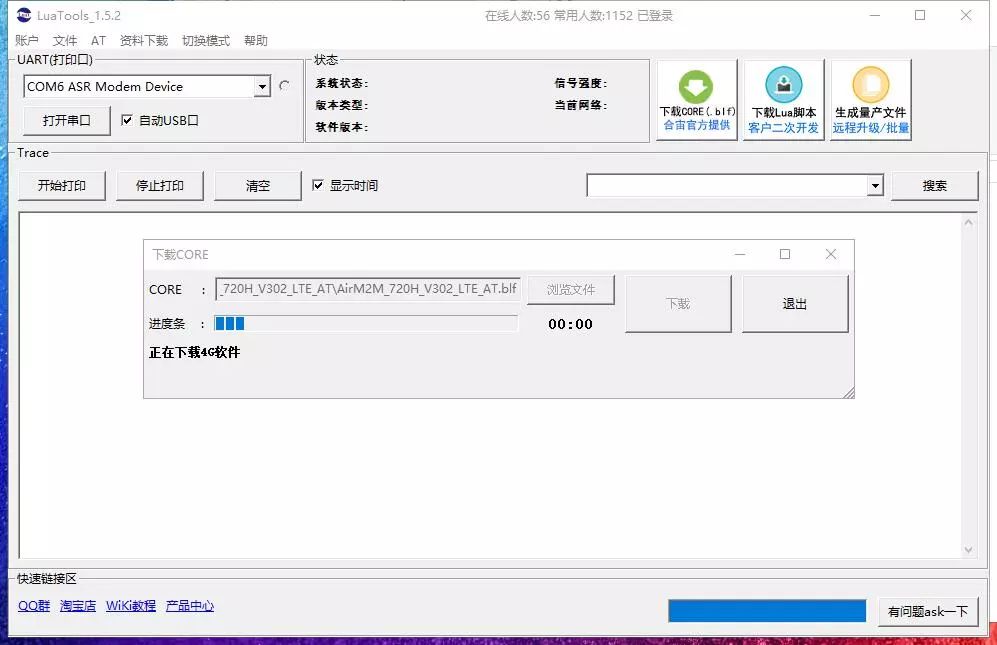The width and height of the screenshot is (997, 645).
Task: Click the CORE file path input field
Action: (368, 289)
